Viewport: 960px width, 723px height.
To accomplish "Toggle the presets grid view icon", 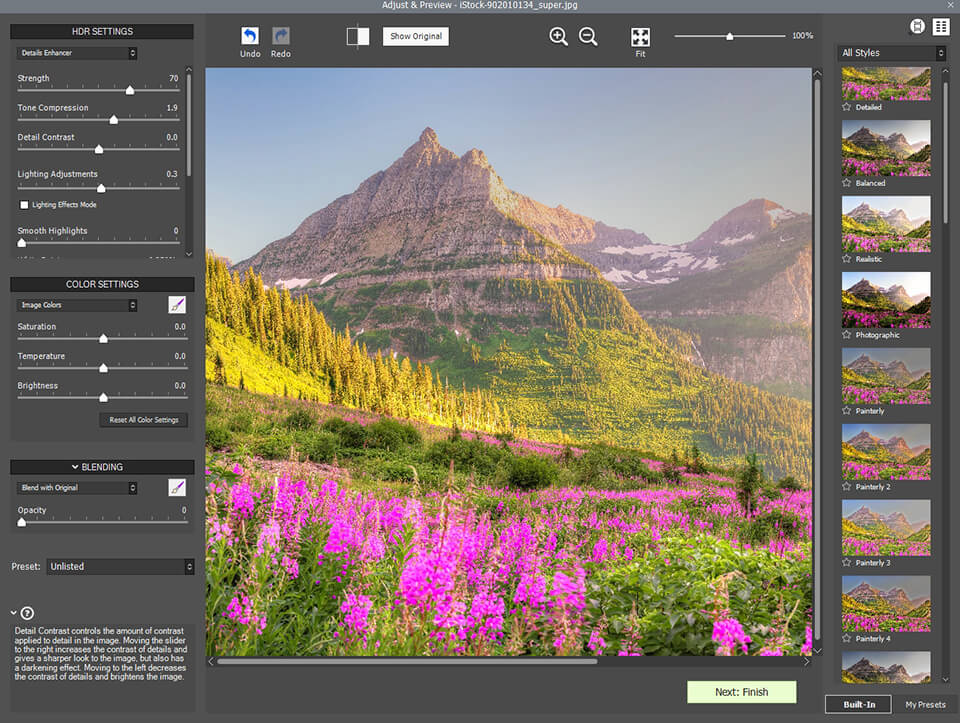I will [940, 26].
